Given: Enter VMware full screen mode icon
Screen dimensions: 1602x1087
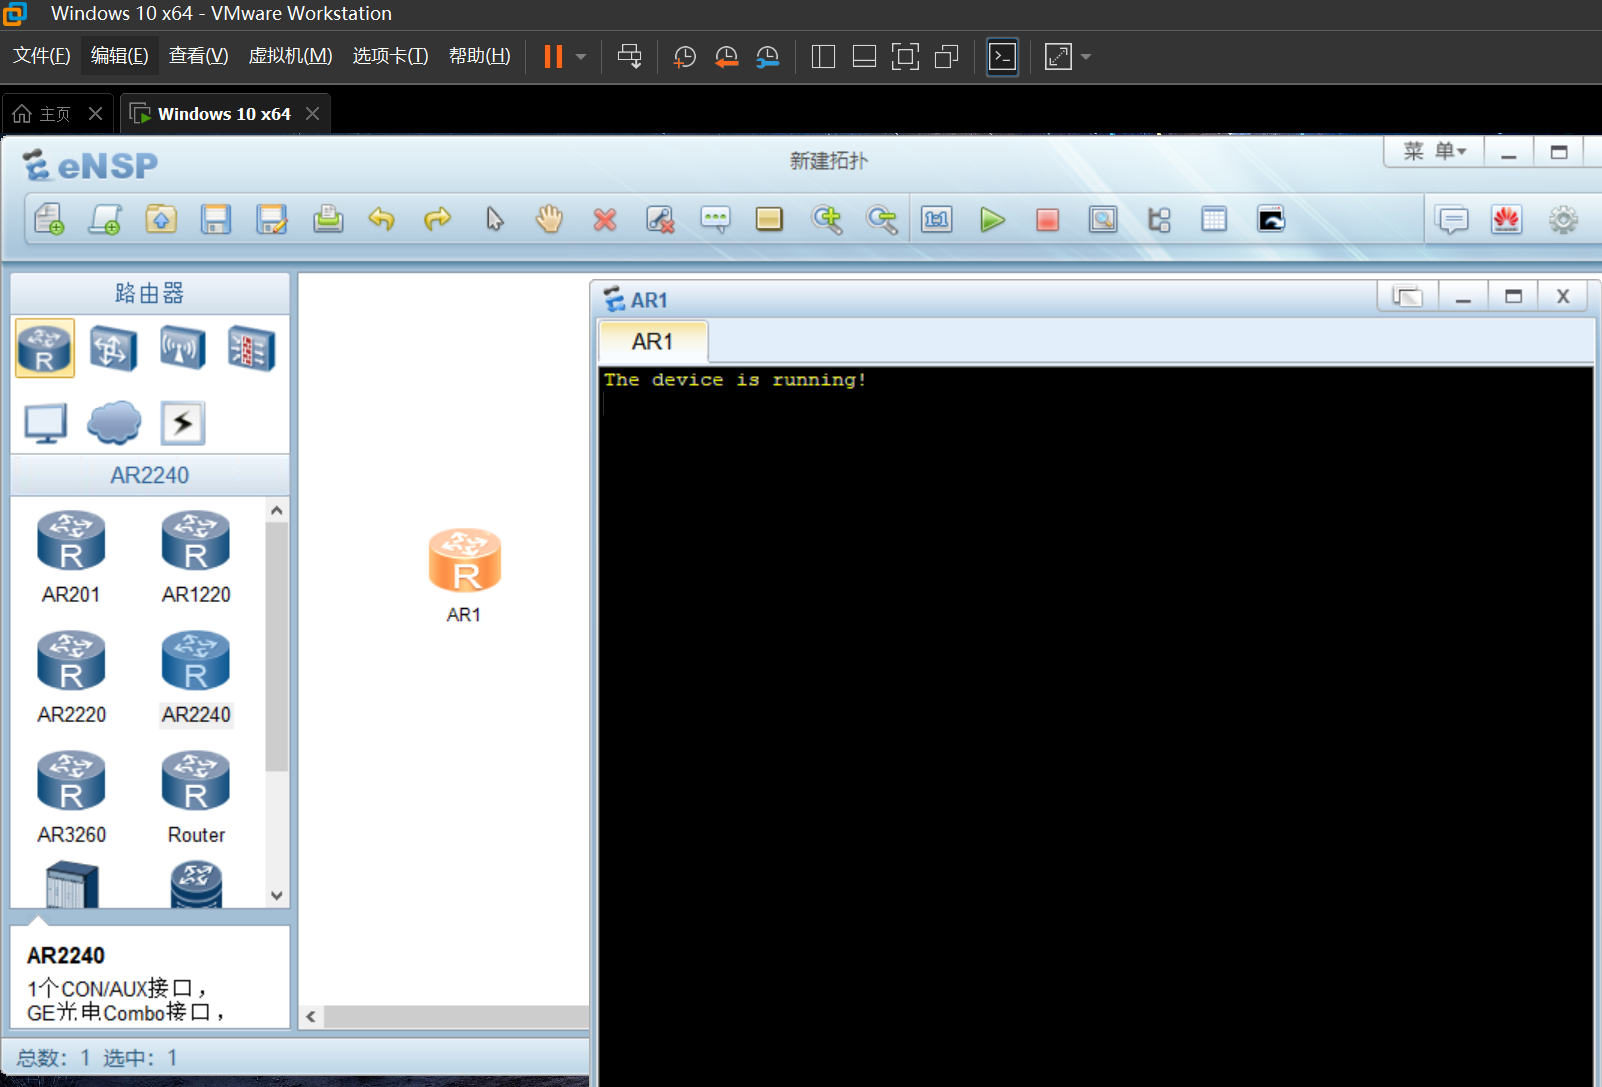Looking at the screenshot, I should coord(905,56).
